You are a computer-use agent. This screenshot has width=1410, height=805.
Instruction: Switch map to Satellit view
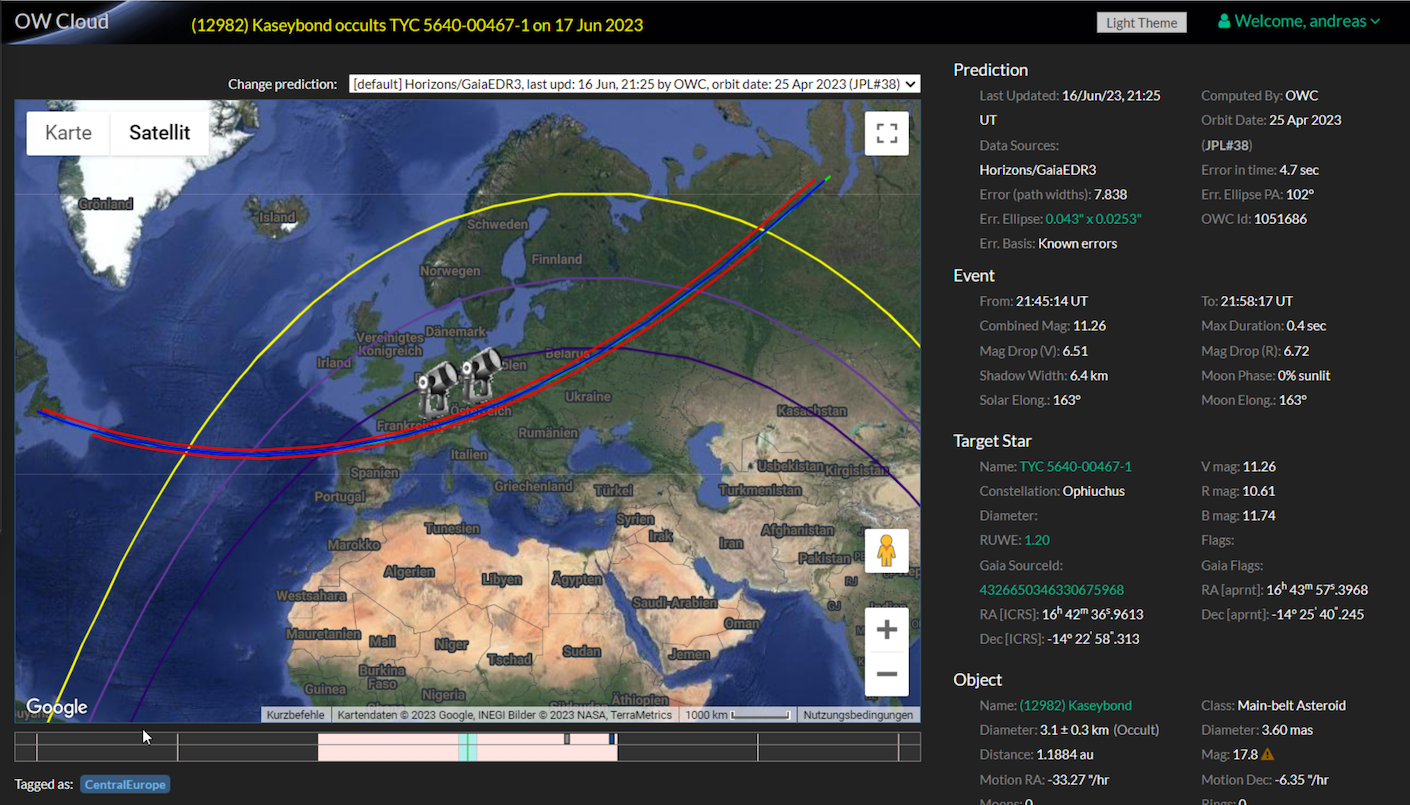tap(159, 133)
